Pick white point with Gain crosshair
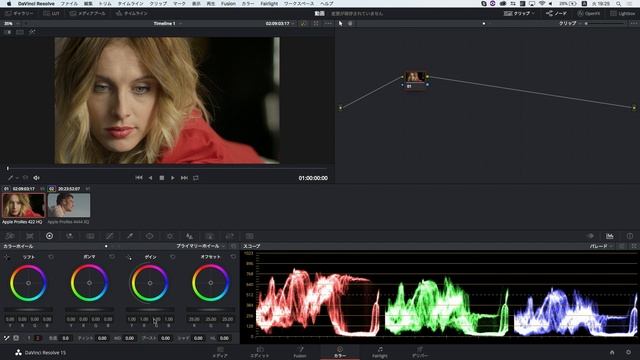This screenshot has width=640, height=360. (x=129, y=257)
